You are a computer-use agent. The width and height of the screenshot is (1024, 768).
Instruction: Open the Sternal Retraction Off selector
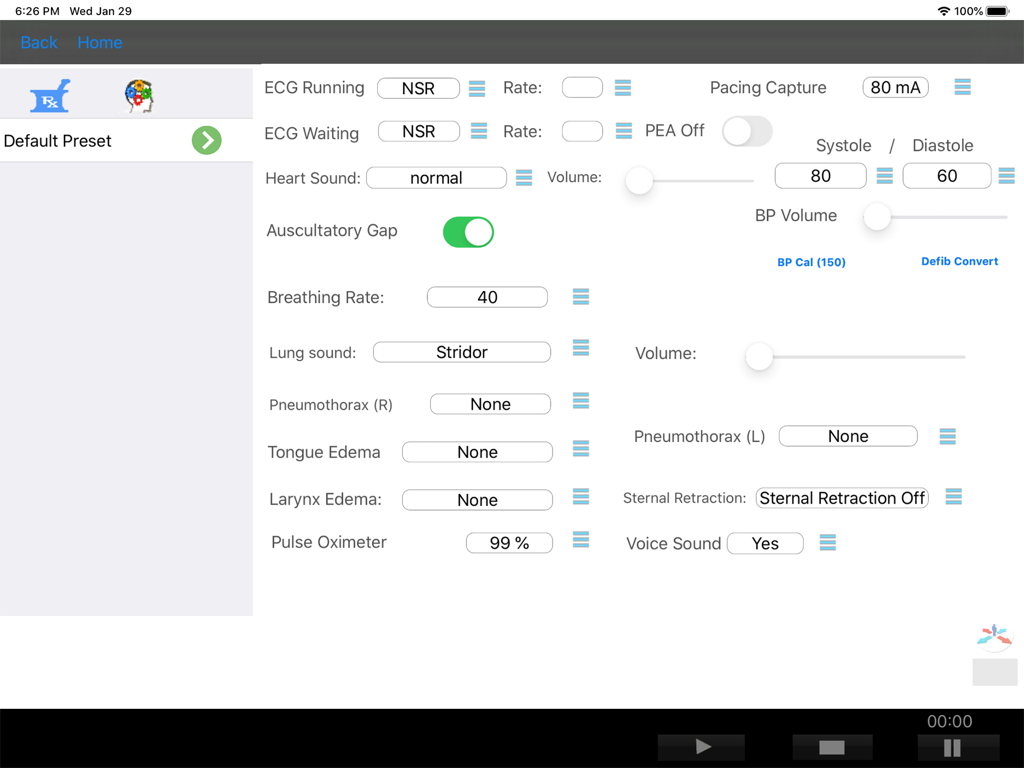[842, 498]
